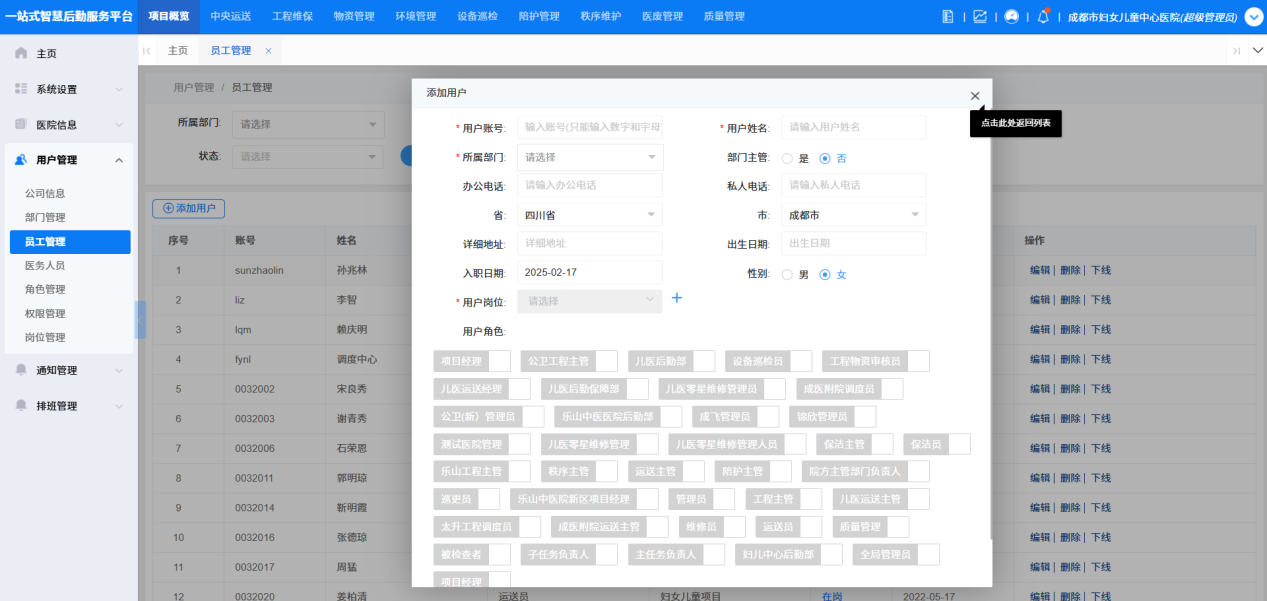This screenshot has height=601, width=1267.
Task: Tick the 成飞管理员 role checkbox
Action: 768,416
